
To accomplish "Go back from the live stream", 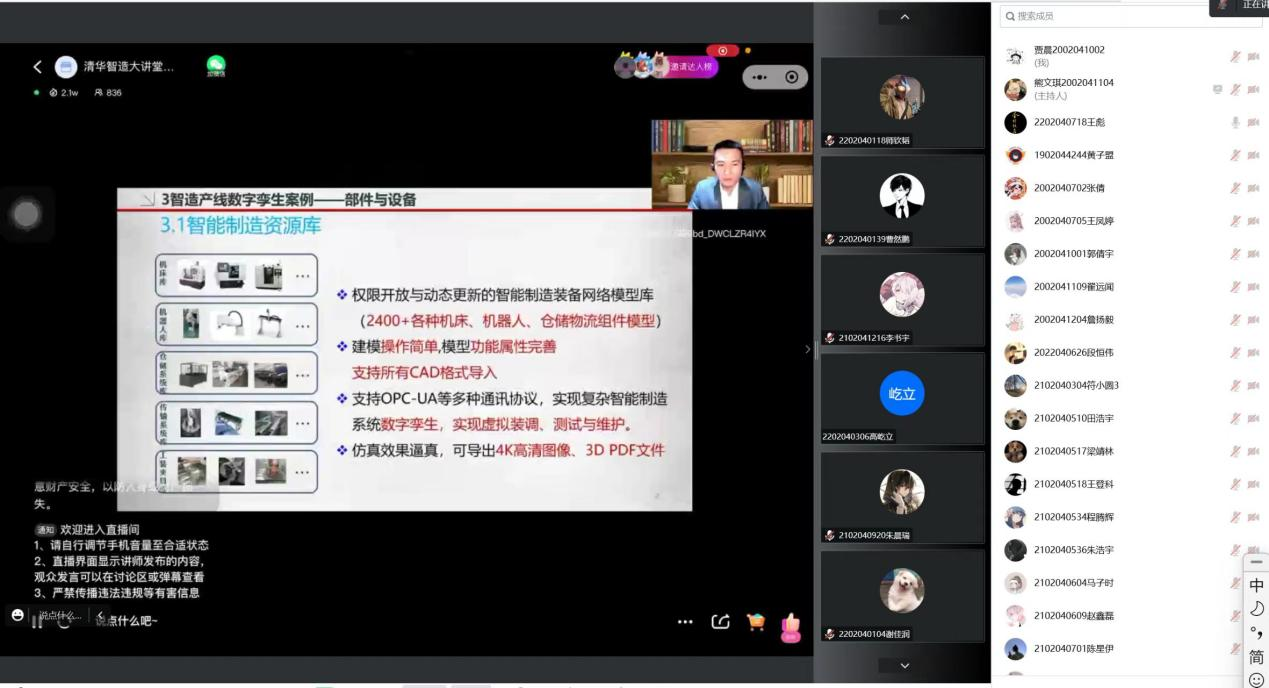I will [38, 67].
